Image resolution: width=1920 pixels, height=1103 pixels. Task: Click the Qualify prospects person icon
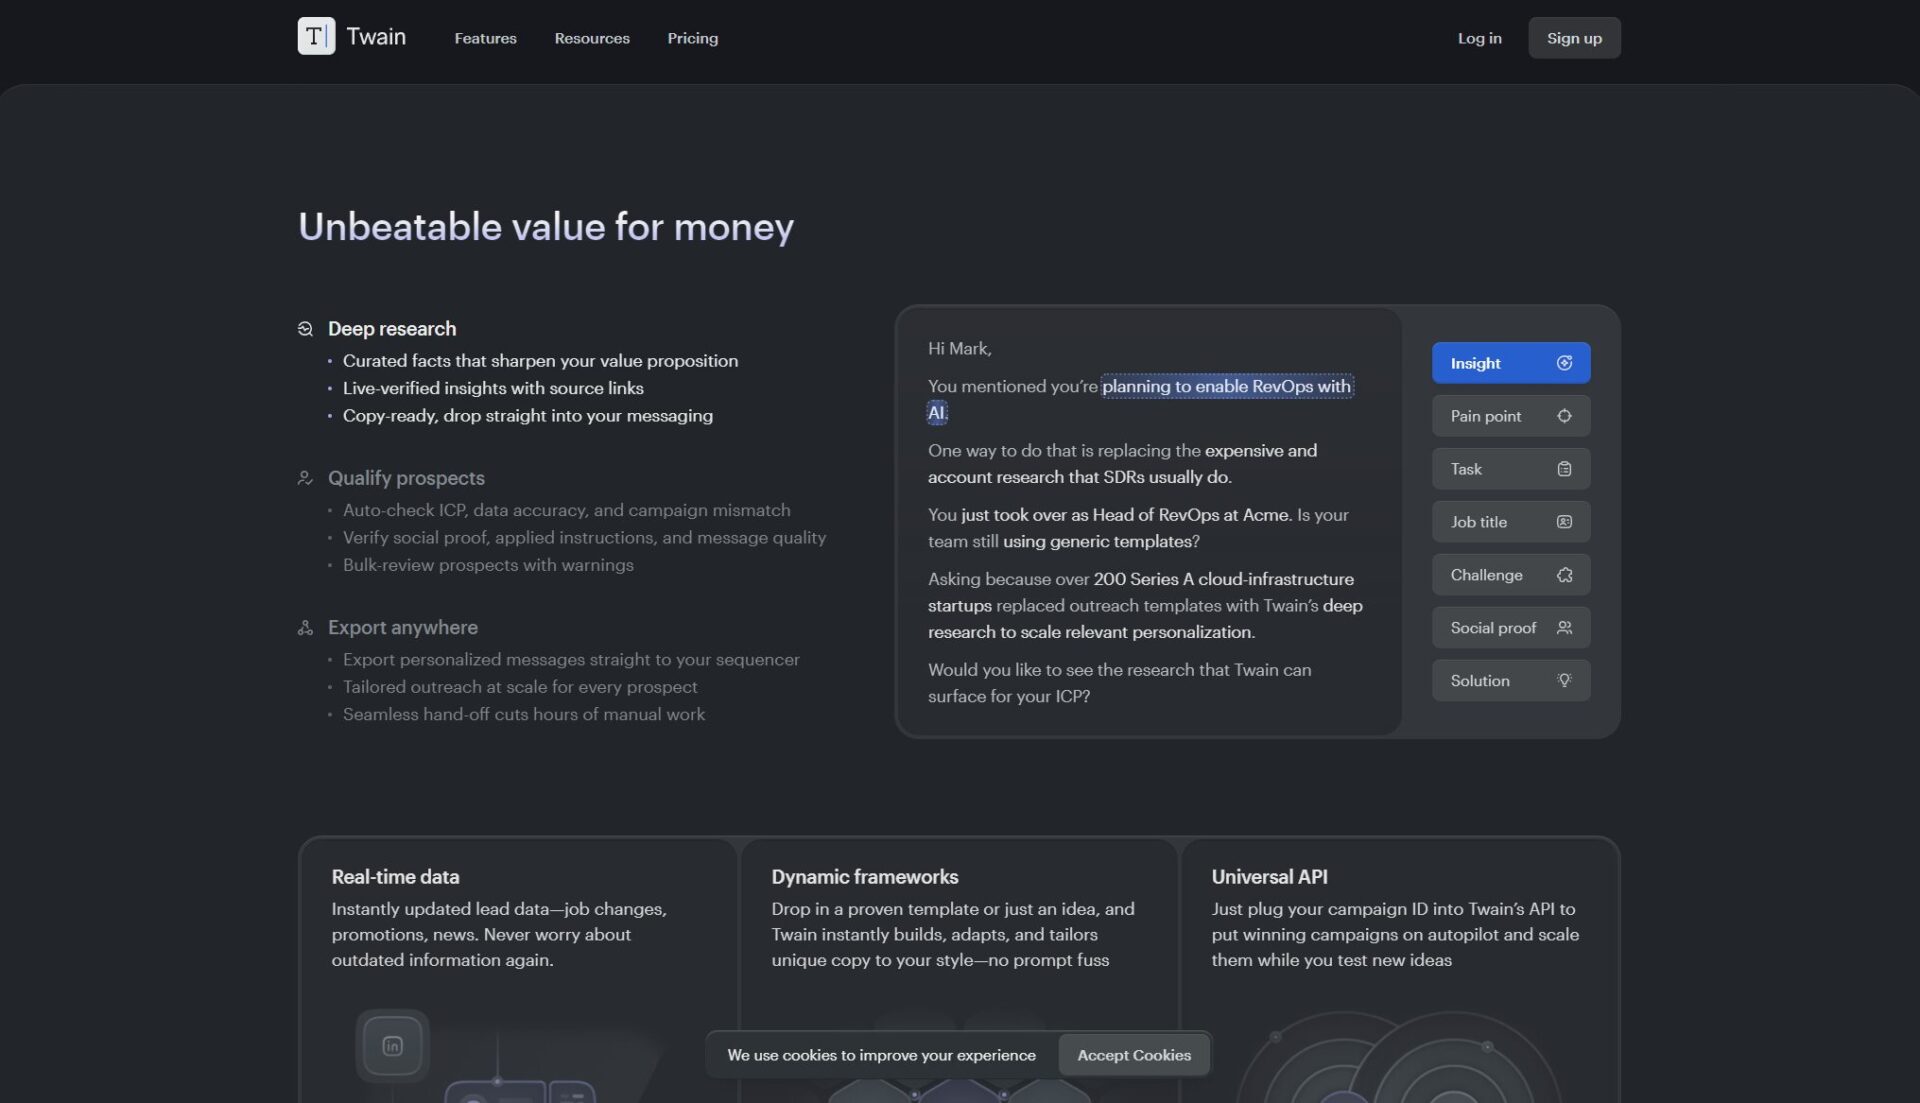[305, 478]
